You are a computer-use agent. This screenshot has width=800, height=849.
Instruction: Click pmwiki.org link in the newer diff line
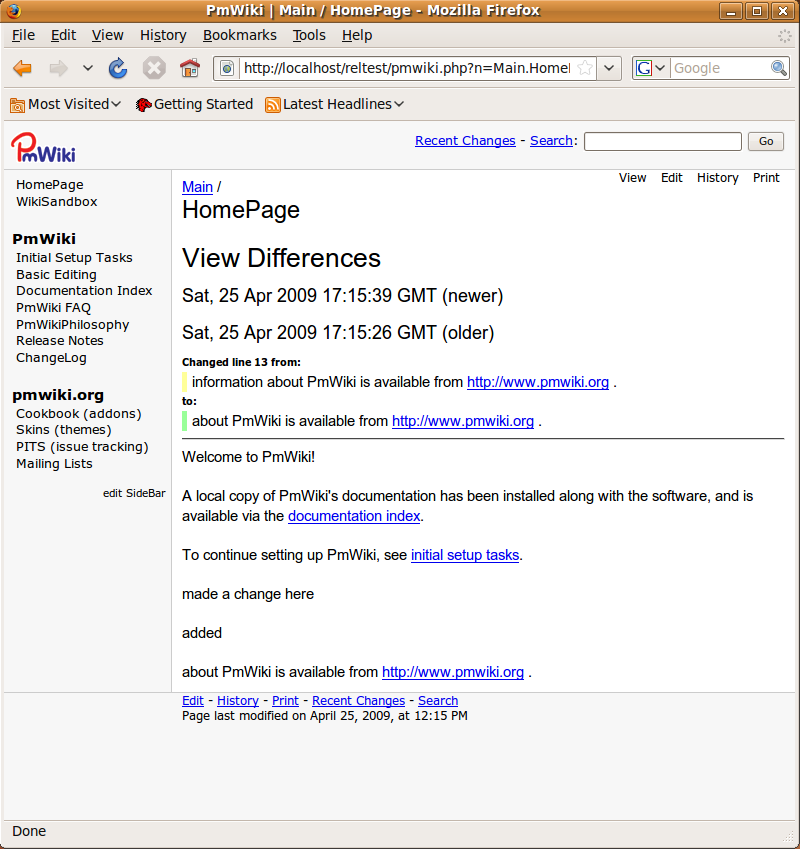tap(463, 421)
